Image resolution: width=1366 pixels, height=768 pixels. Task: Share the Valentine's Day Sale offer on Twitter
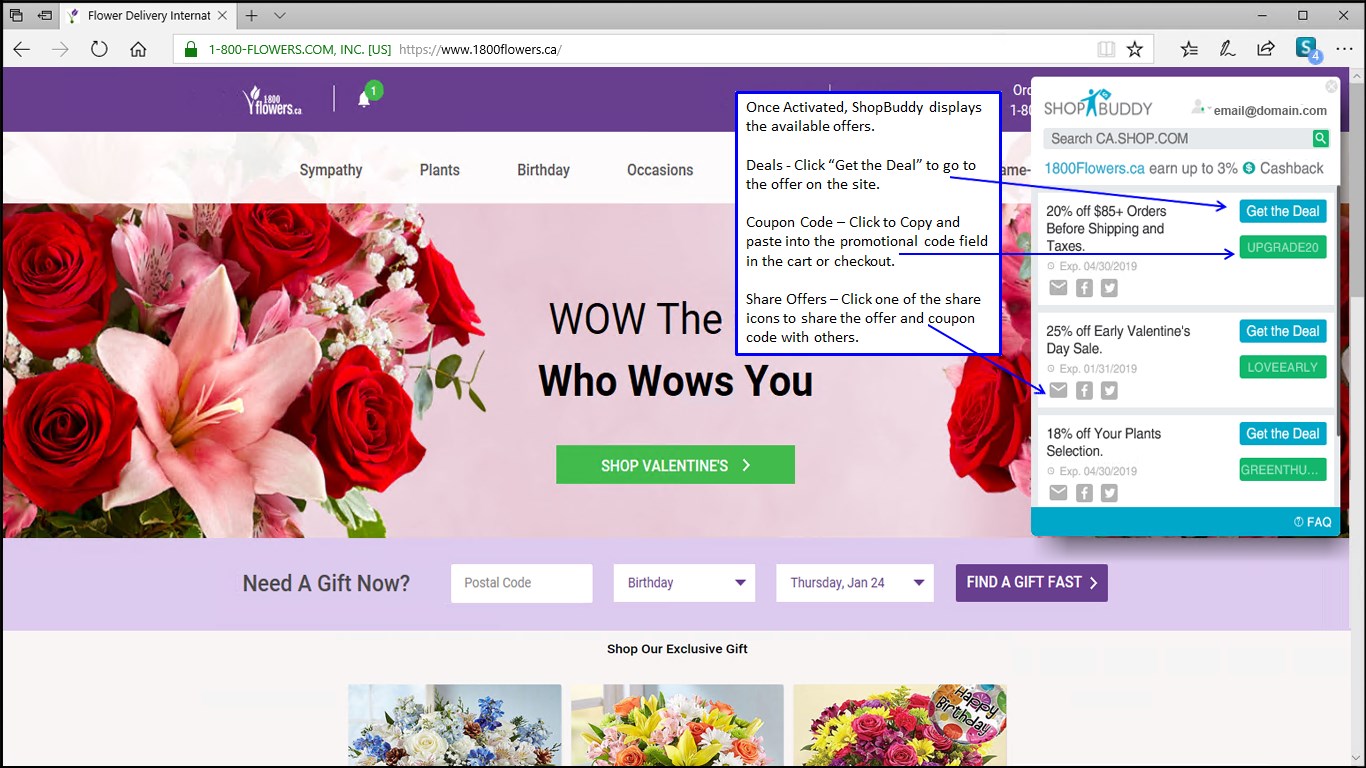1109,391
